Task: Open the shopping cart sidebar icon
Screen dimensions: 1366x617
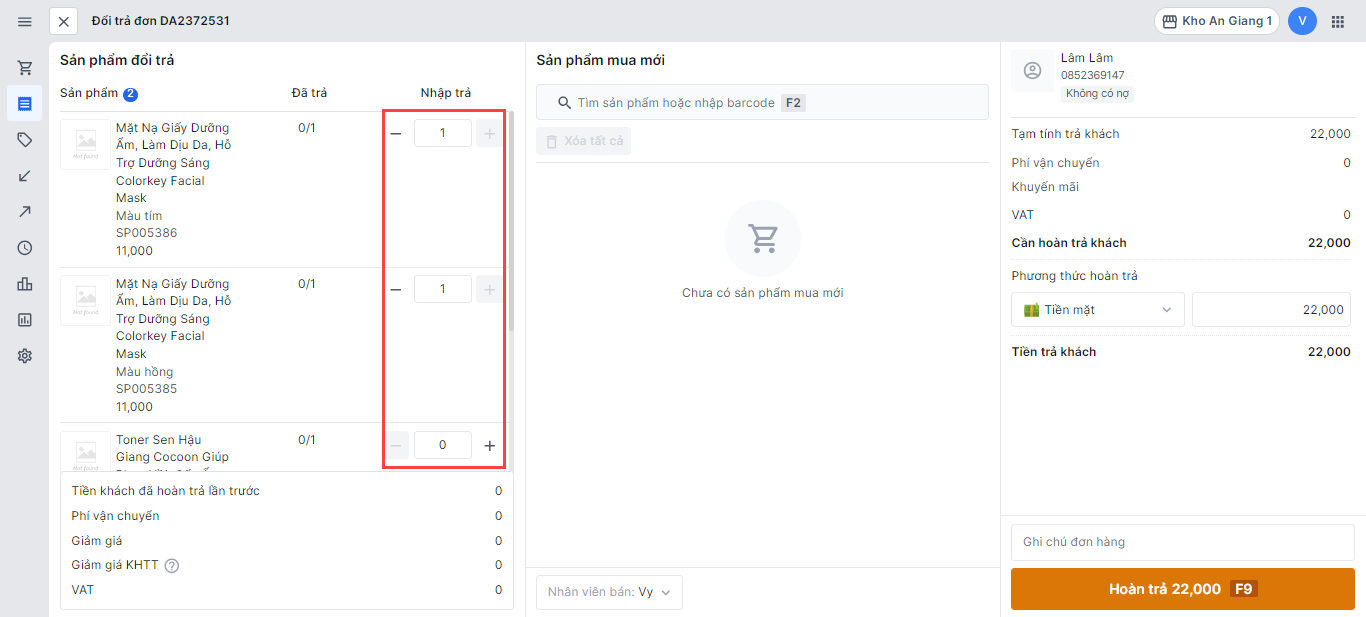Action: tap(25, 68)
